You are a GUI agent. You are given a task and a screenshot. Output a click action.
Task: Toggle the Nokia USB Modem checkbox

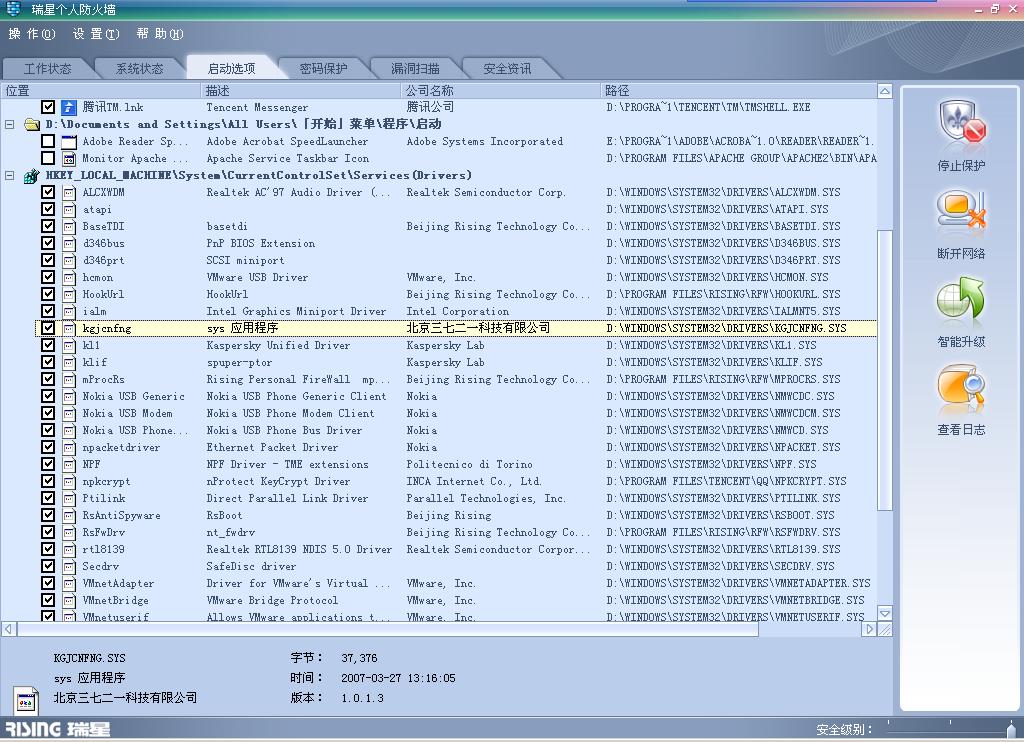pos(48,412)
